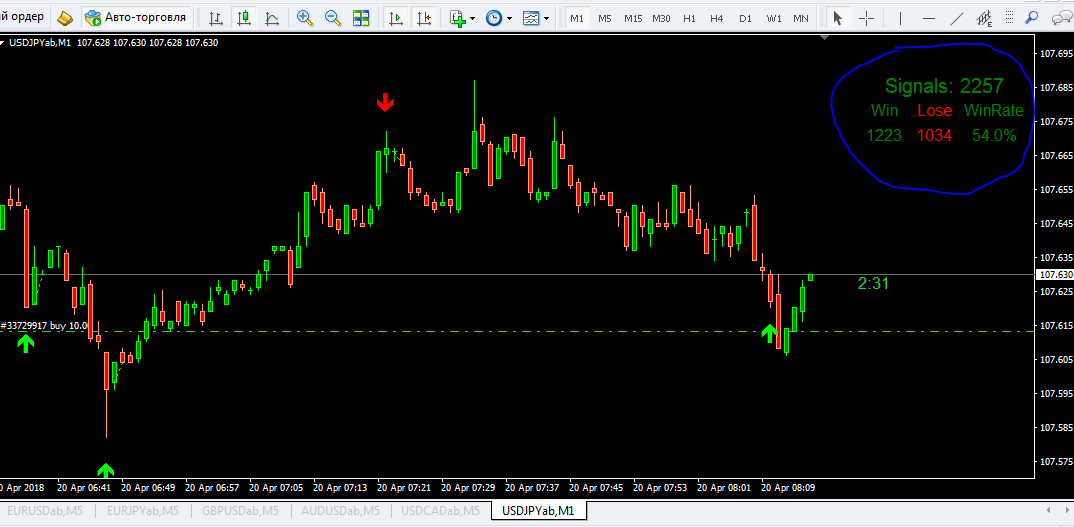Image resolution: width=1074 pixels, height=527 pixels.
Task: Click the blue search magnifier icon
Action: tap(1032, 18)
